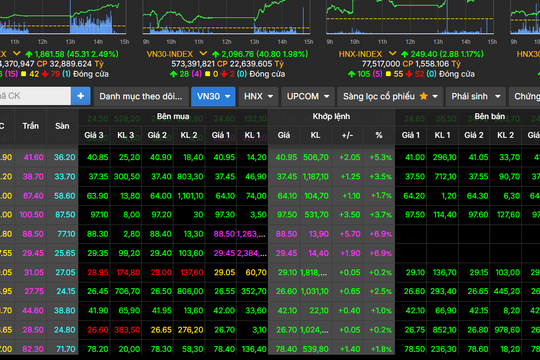Click the VN30-INDEX label

point(170,54)
